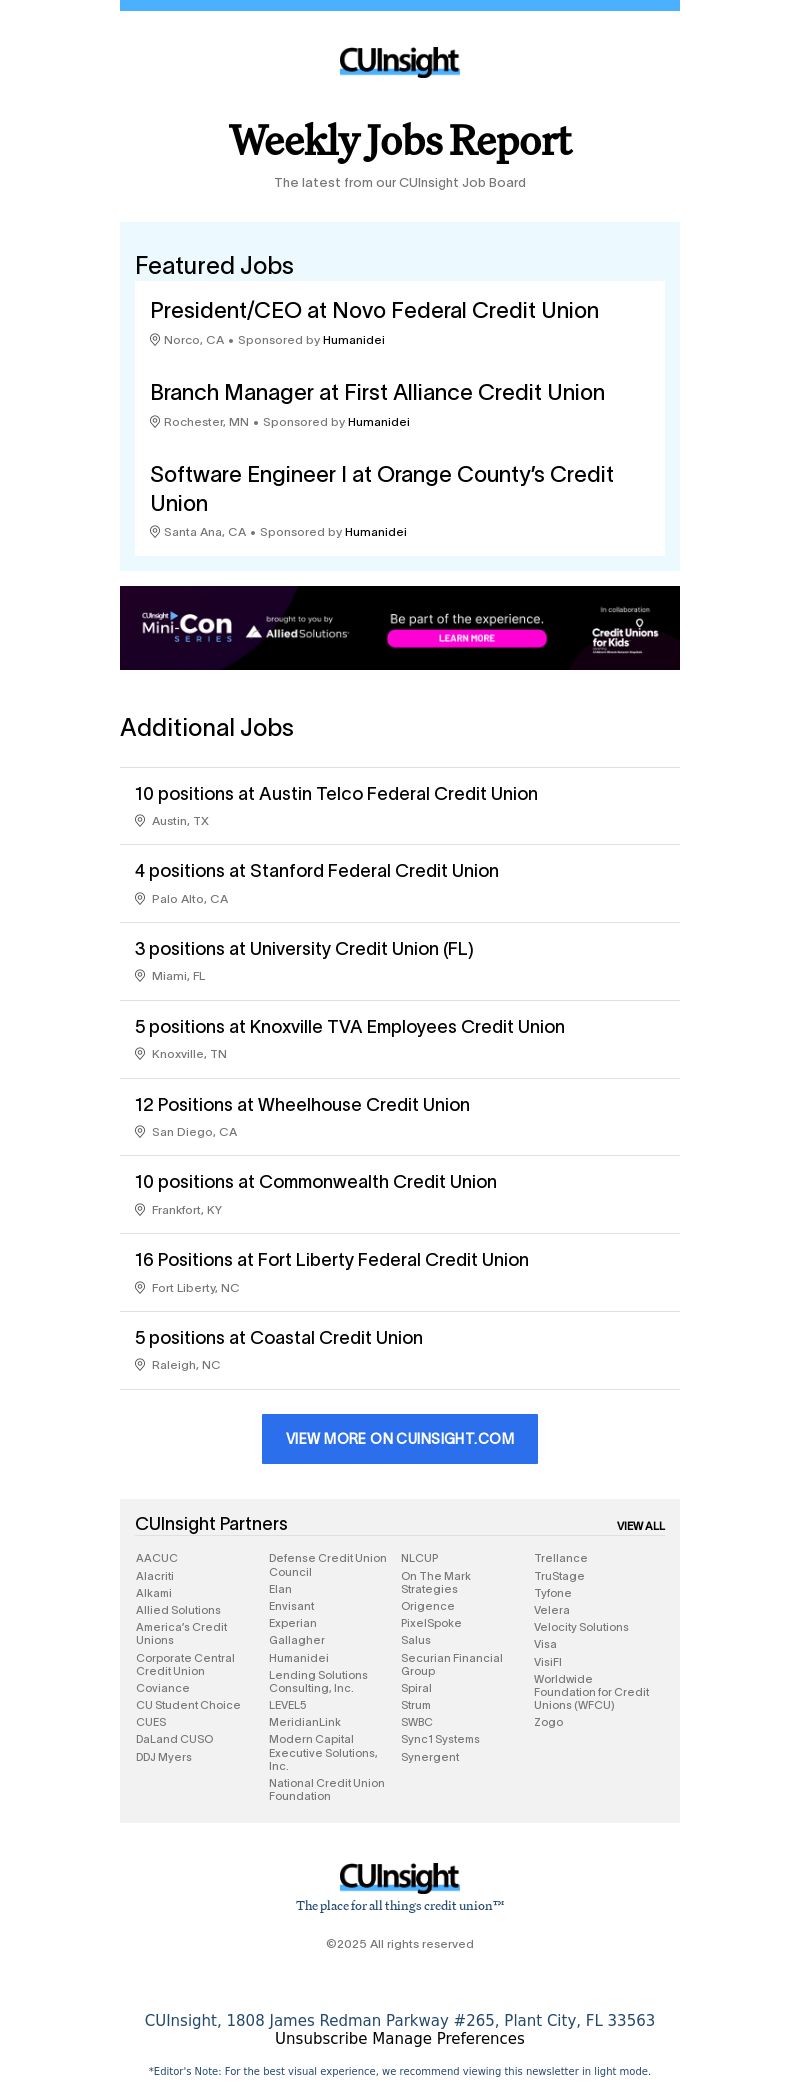The image size is (800, 2098).
Task: Click location pin icon beside Norco, CA
Action: pos(155,340)
